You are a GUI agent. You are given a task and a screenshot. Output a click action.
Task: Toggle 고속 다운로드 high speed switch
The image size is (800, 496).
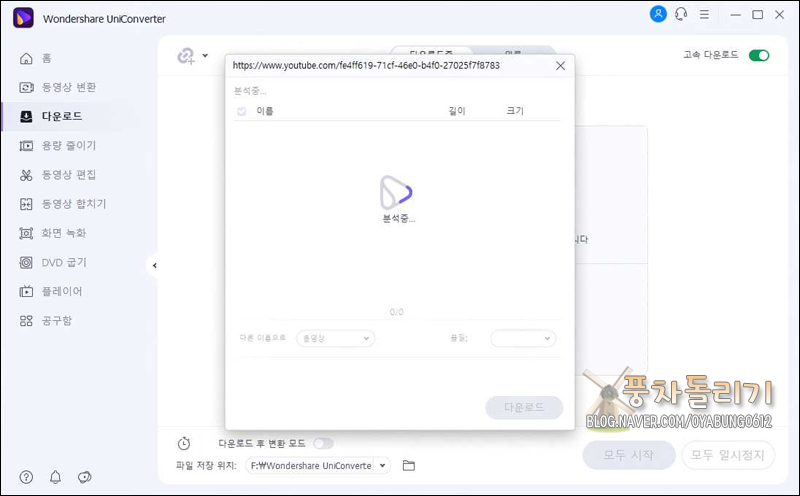pyautogui.click(x=759, y=55)
